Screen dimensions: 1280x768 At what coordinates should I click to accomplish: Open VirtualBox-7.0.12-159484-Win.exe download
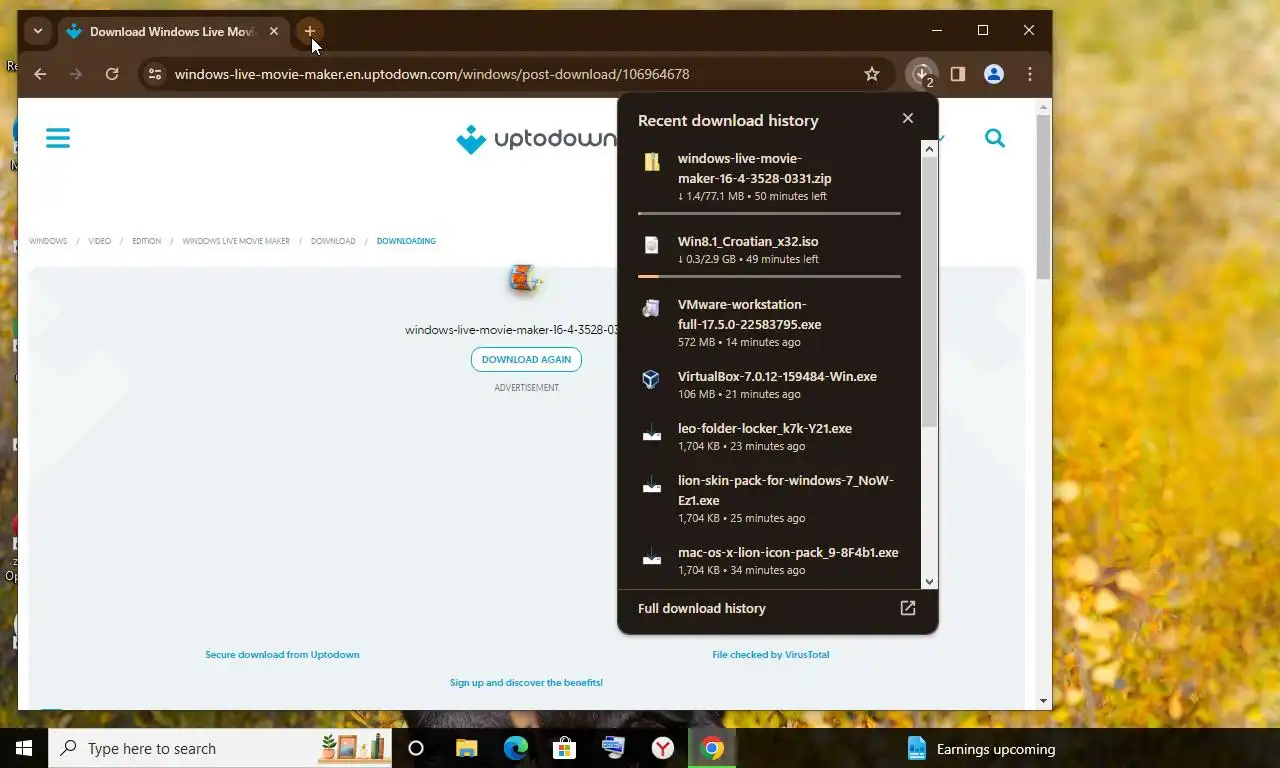point(769,384)
